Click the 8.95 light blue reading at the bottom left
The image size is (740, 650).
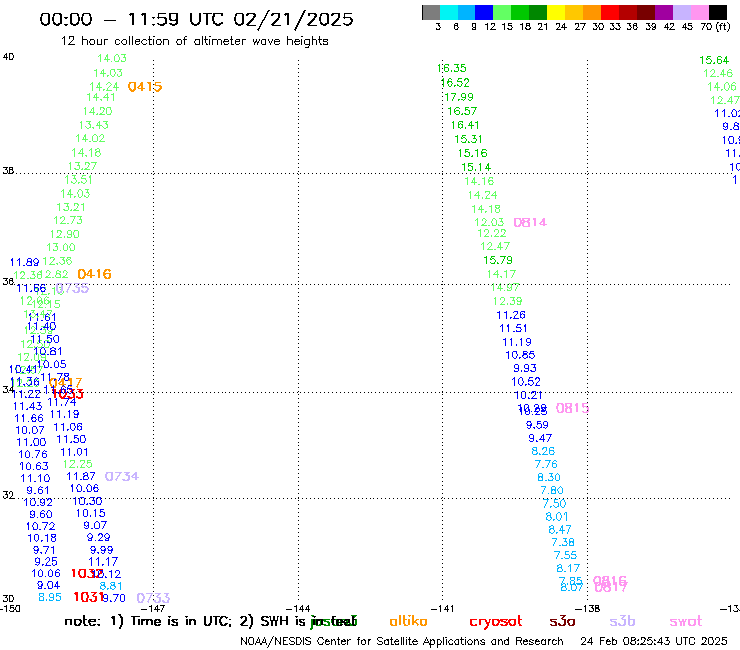pos(50,597)
